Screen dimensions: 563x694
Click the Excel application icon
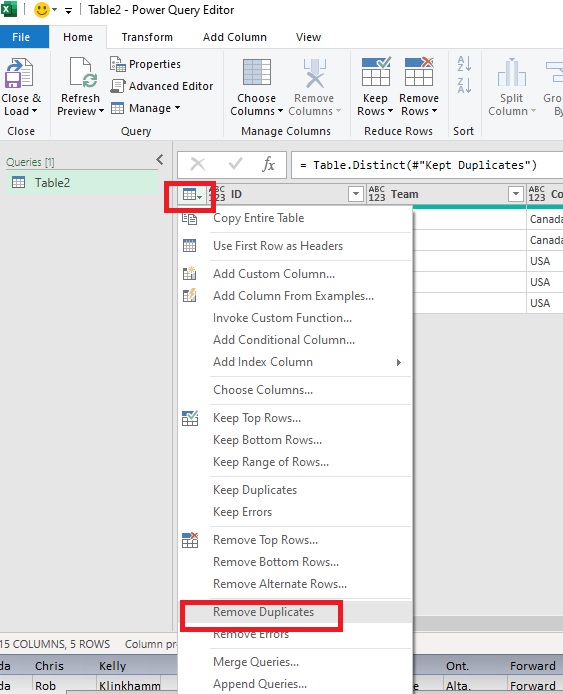point(8,9)
